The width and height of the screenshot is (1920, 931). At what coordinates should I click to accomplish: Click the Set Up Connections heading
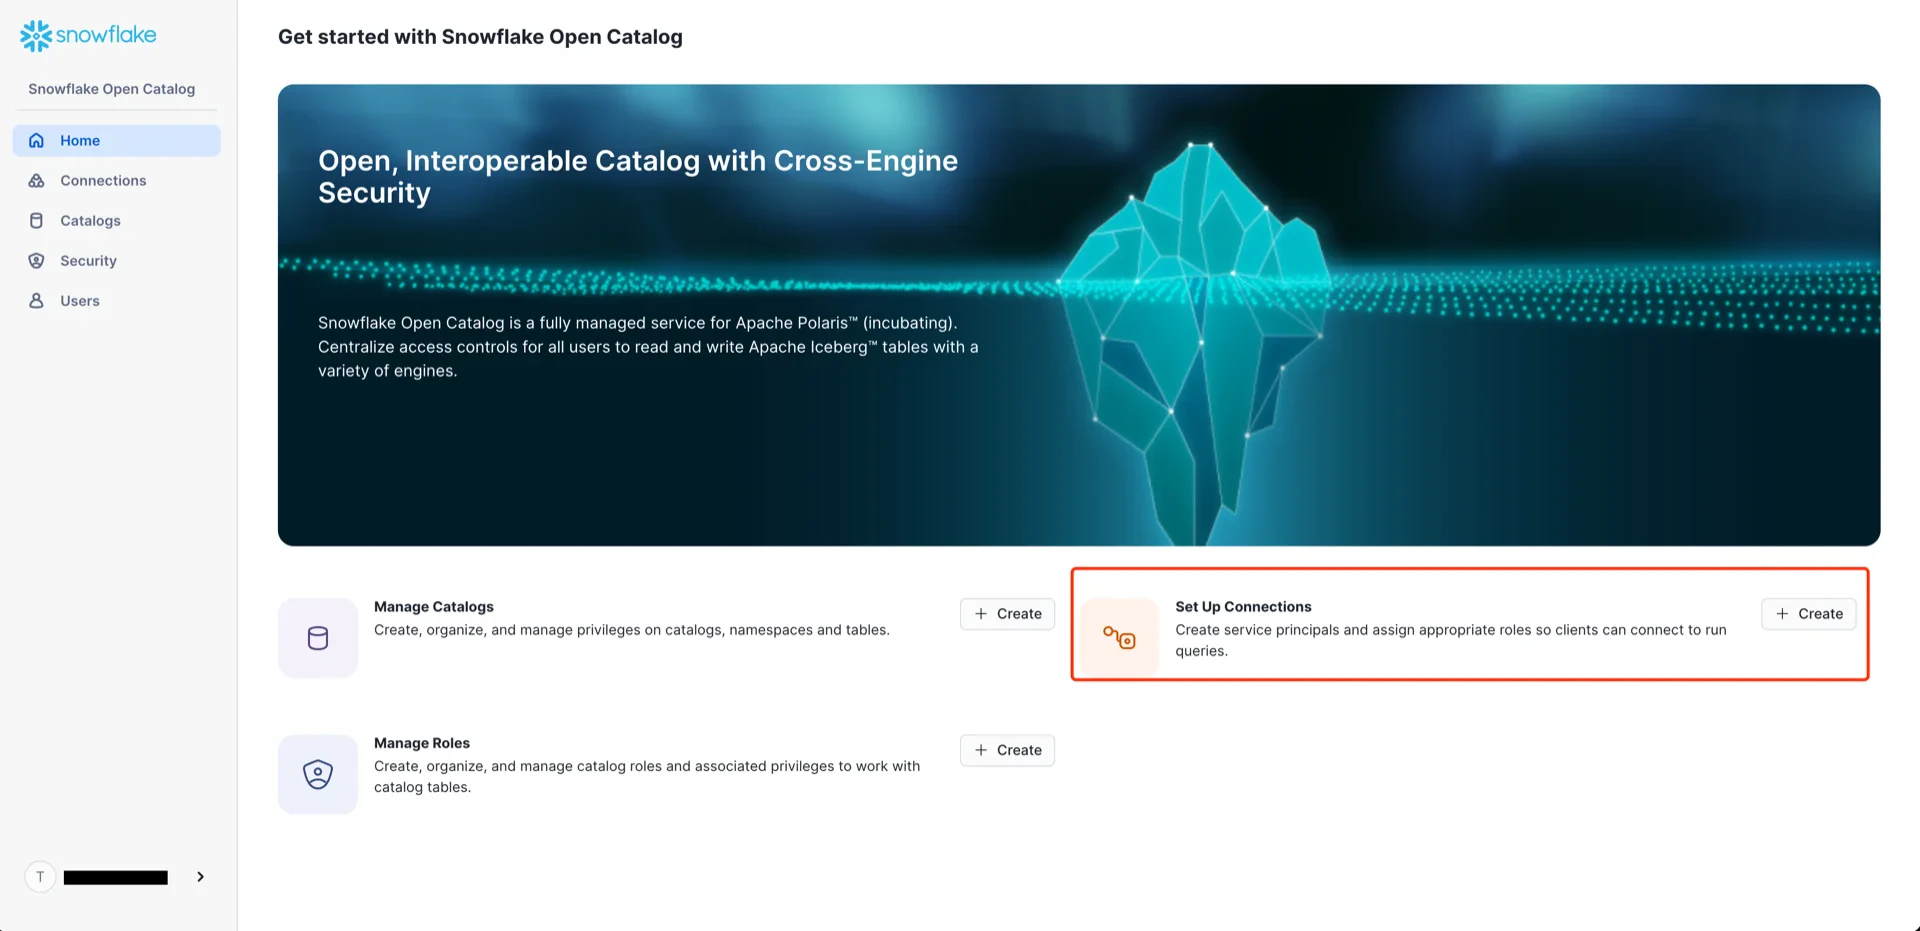(1243, 607)
